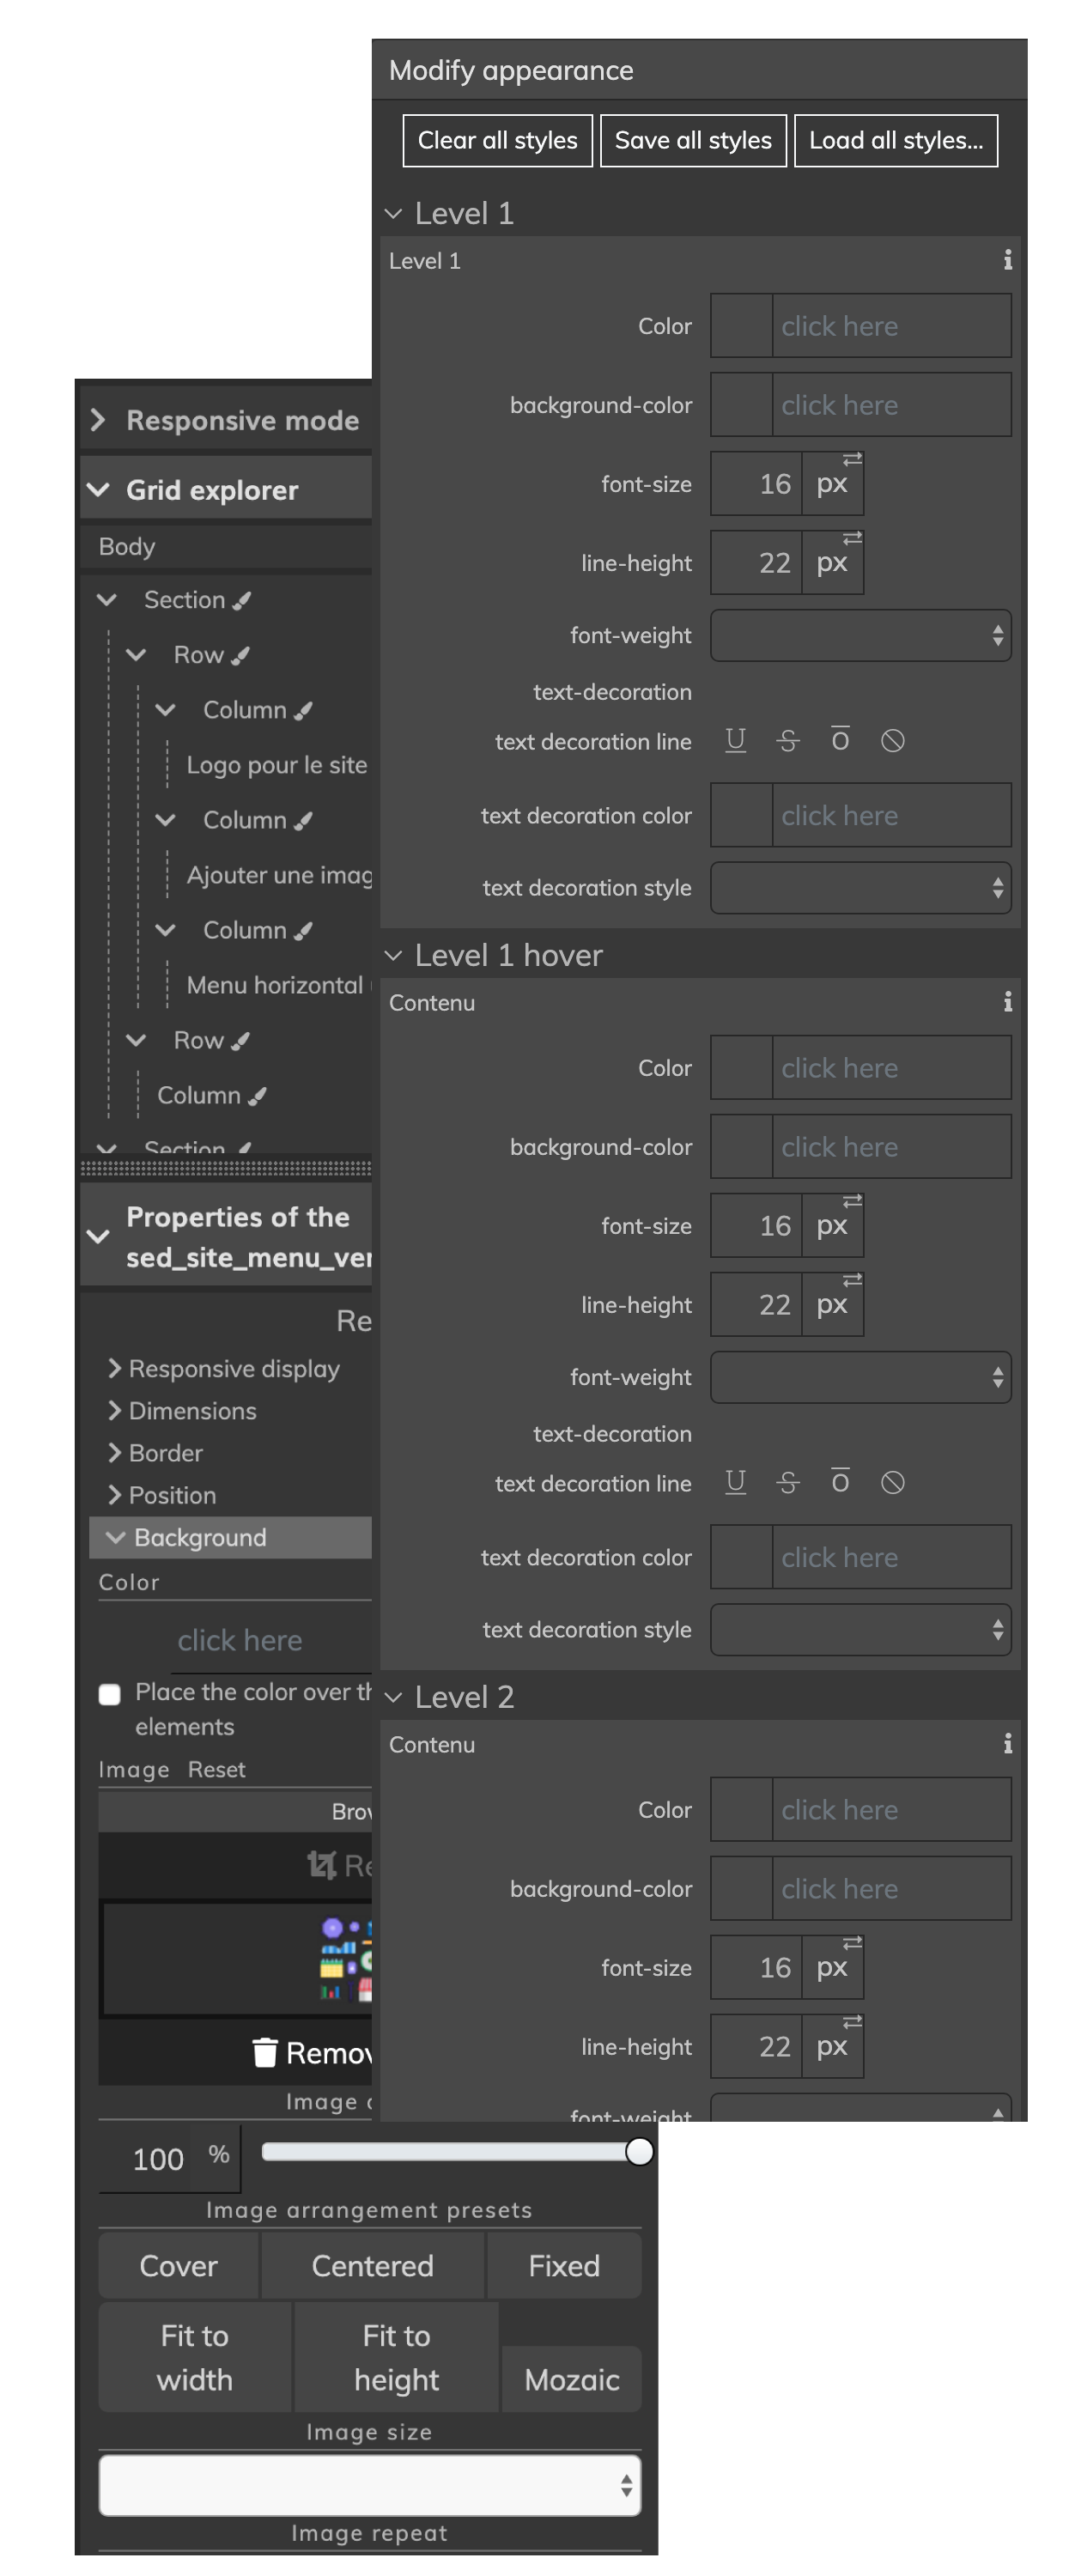Click the unit swap arrows on Level 2 line-height
Screen dimensions: 1069x2576
(x=852, y=2022)
